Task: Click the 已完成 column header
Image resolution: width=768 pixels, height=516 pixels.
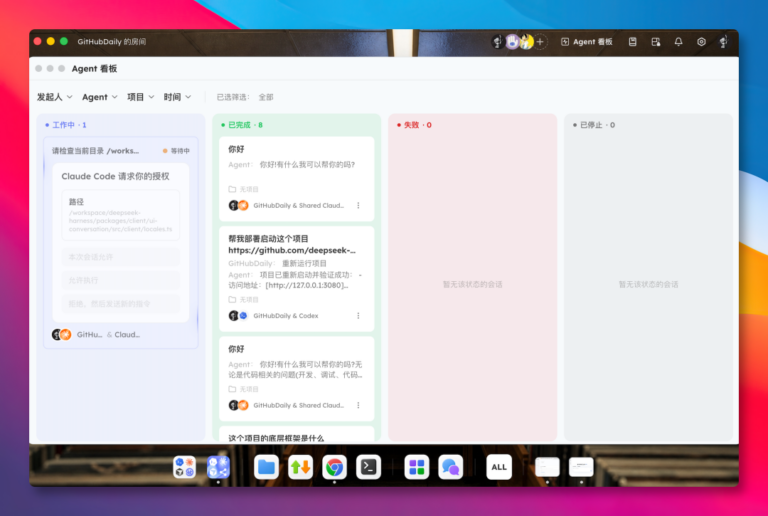Action: coord(242,125)
